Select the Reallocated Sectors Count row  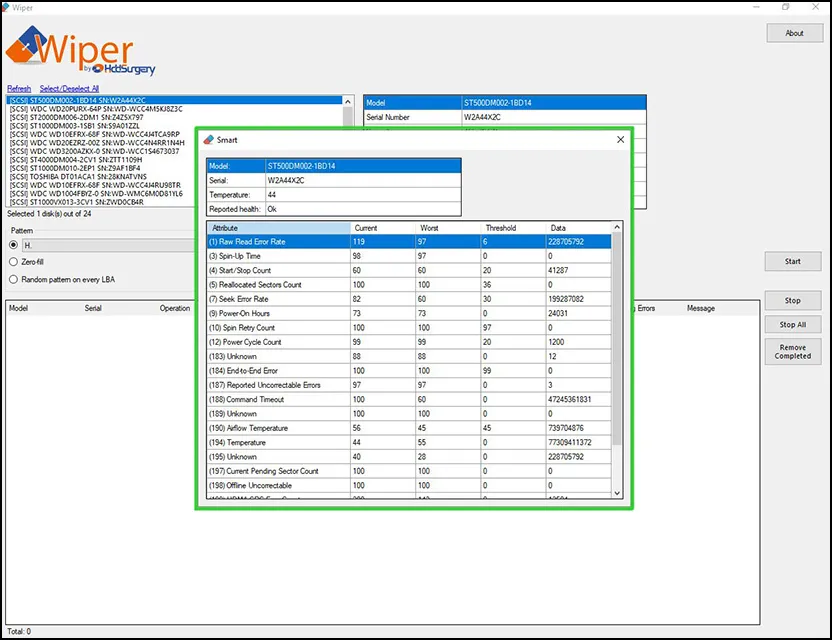pyautogui.click(x=409, y=284)
